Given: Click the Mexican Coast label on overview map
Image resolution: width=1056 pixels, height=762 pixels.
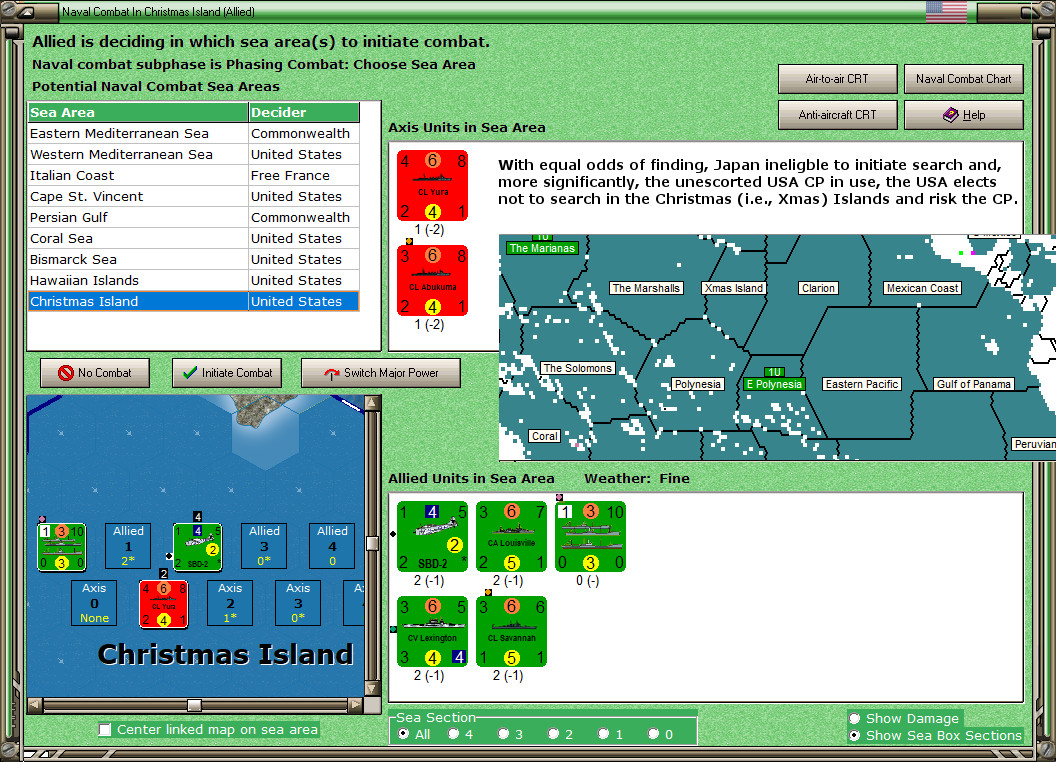Looking at the screenshot, I should coord(922,288).
